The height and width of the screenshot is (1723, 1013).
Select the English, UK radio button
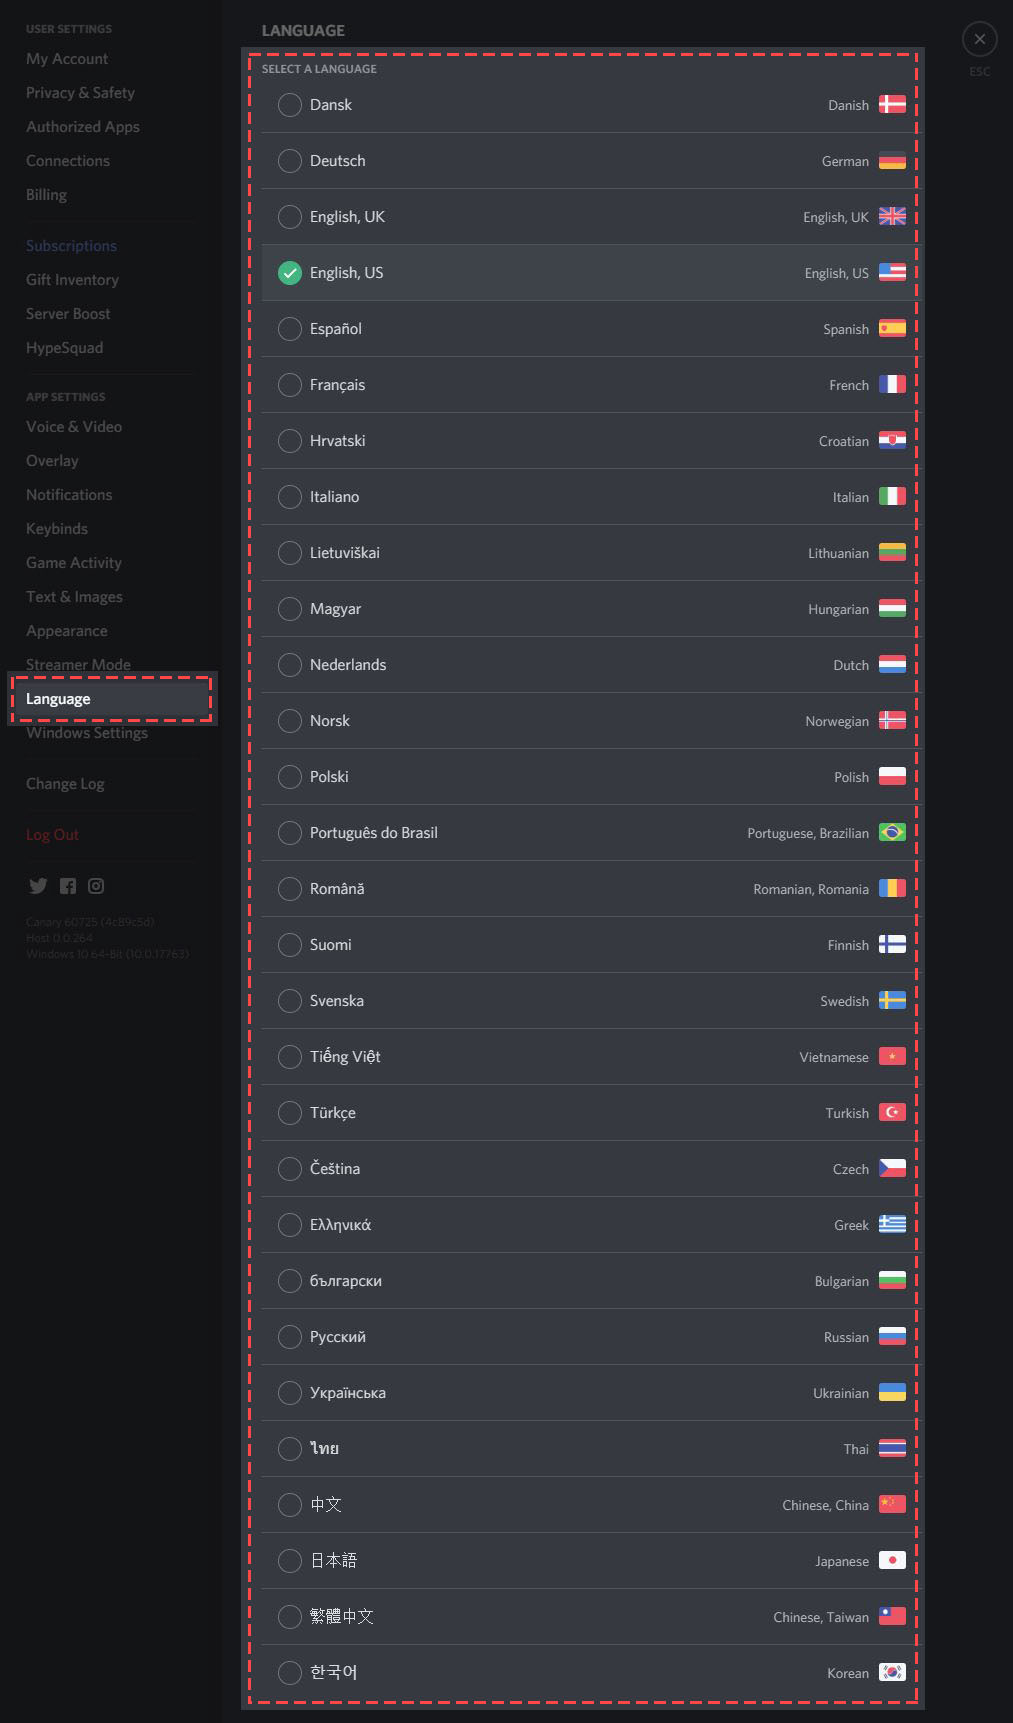pos(290,217)
